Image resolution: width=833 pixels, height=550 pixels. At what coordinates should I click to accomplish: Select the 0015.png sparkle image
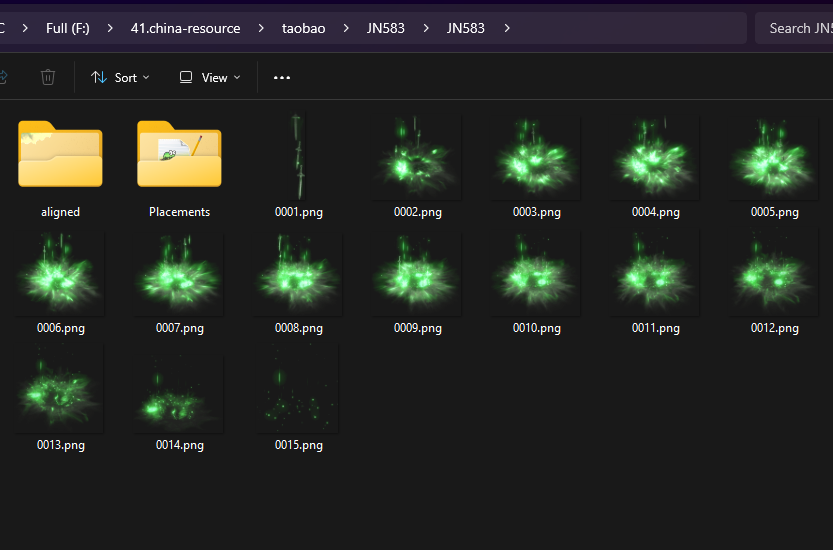[298, 390]
